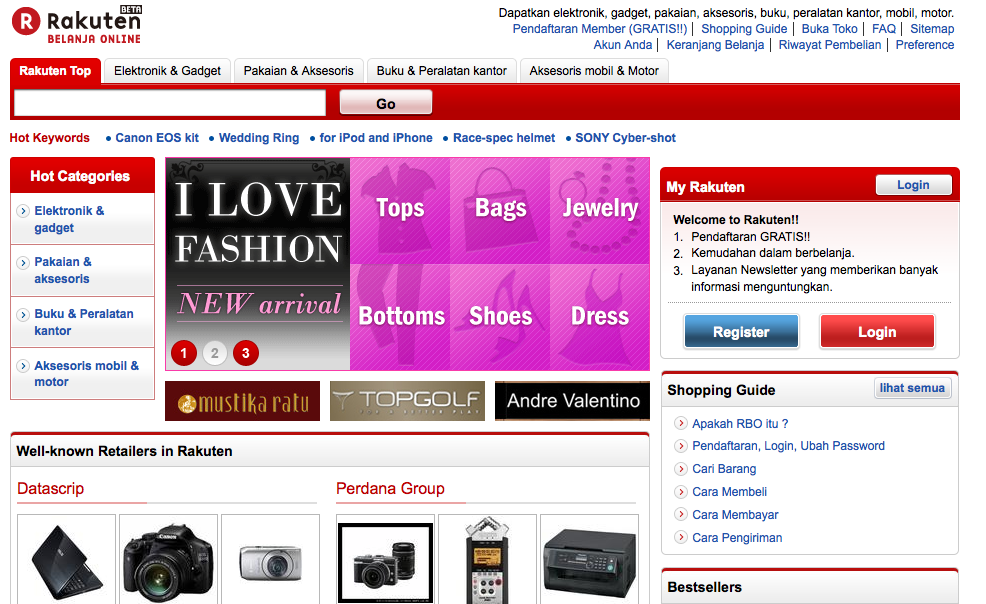Open the Dress fashion category tile
The image size is (986, 604).
click(x=600, y=317)
